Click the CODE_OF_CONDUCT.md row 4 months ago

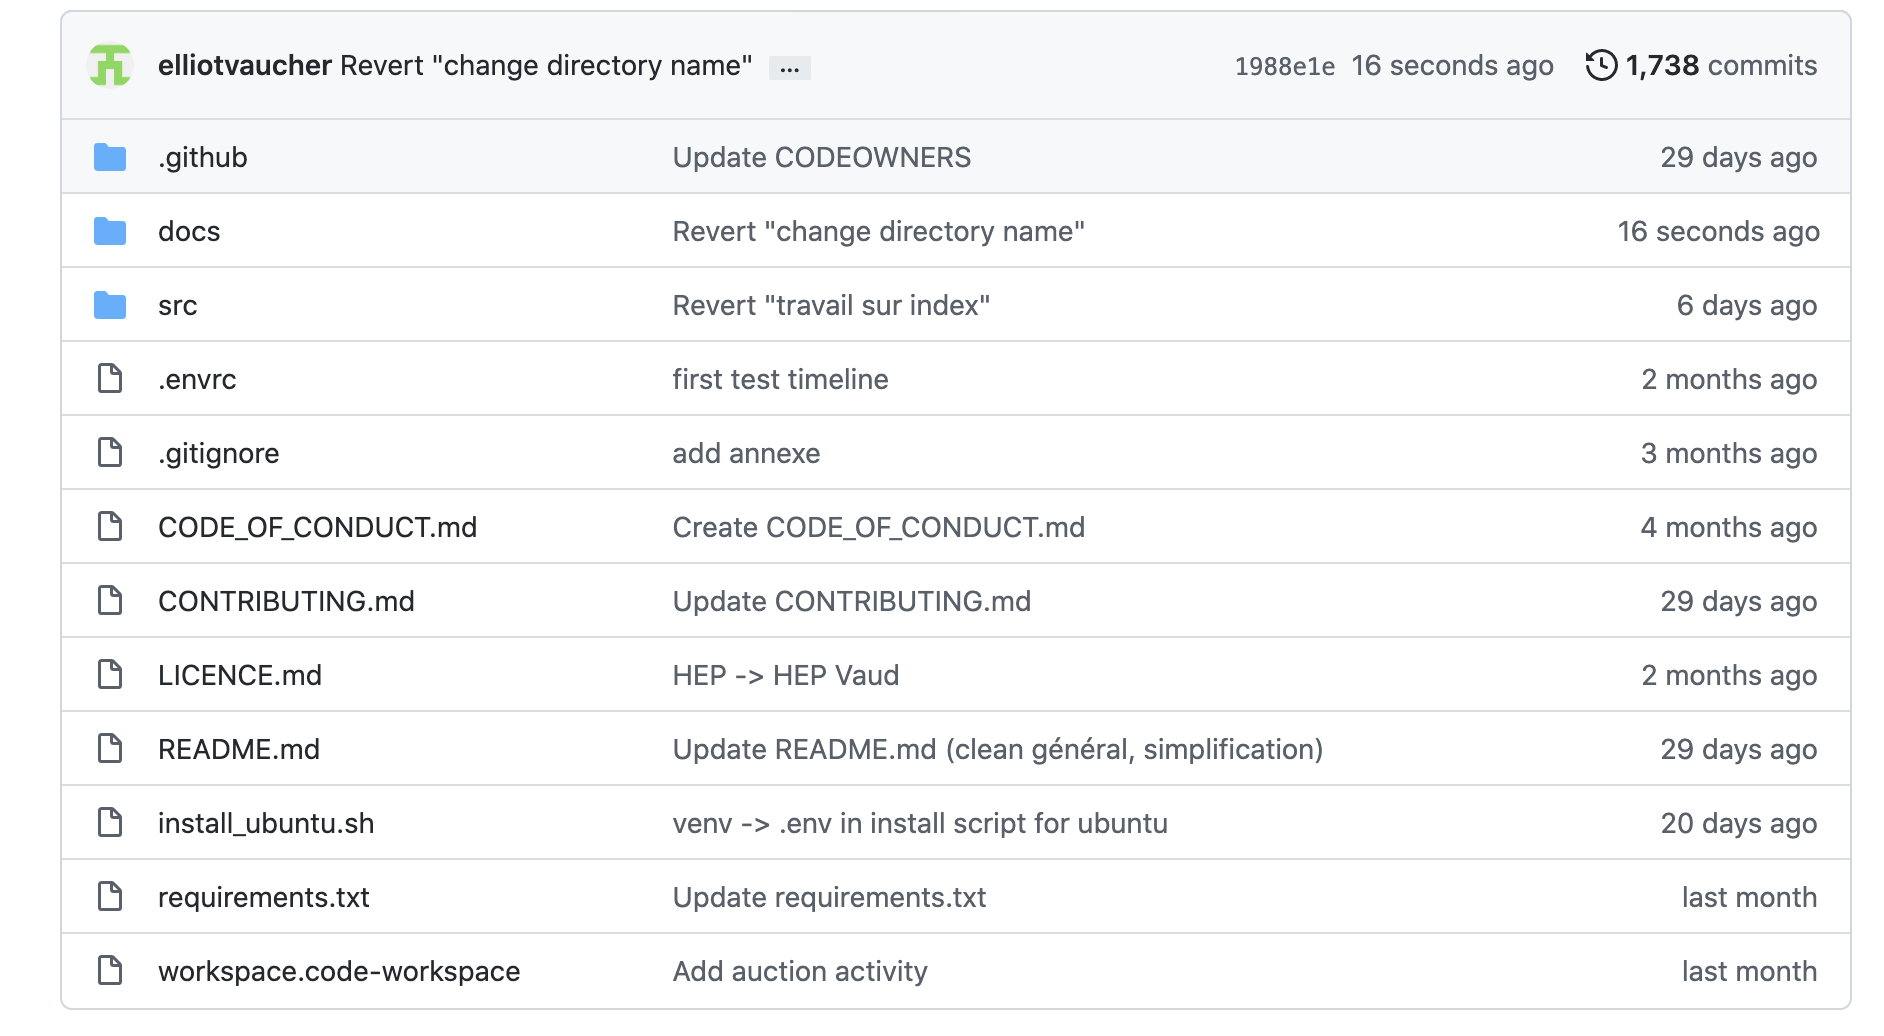pyautogui.click(x=1728, y=528)
